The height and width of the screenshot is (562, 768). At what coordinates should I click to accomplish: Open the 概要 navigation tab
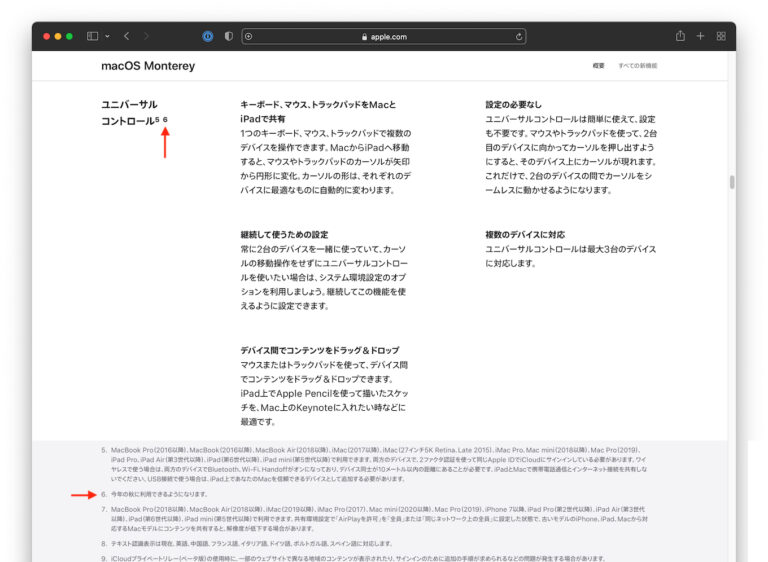tap(599, 66)
